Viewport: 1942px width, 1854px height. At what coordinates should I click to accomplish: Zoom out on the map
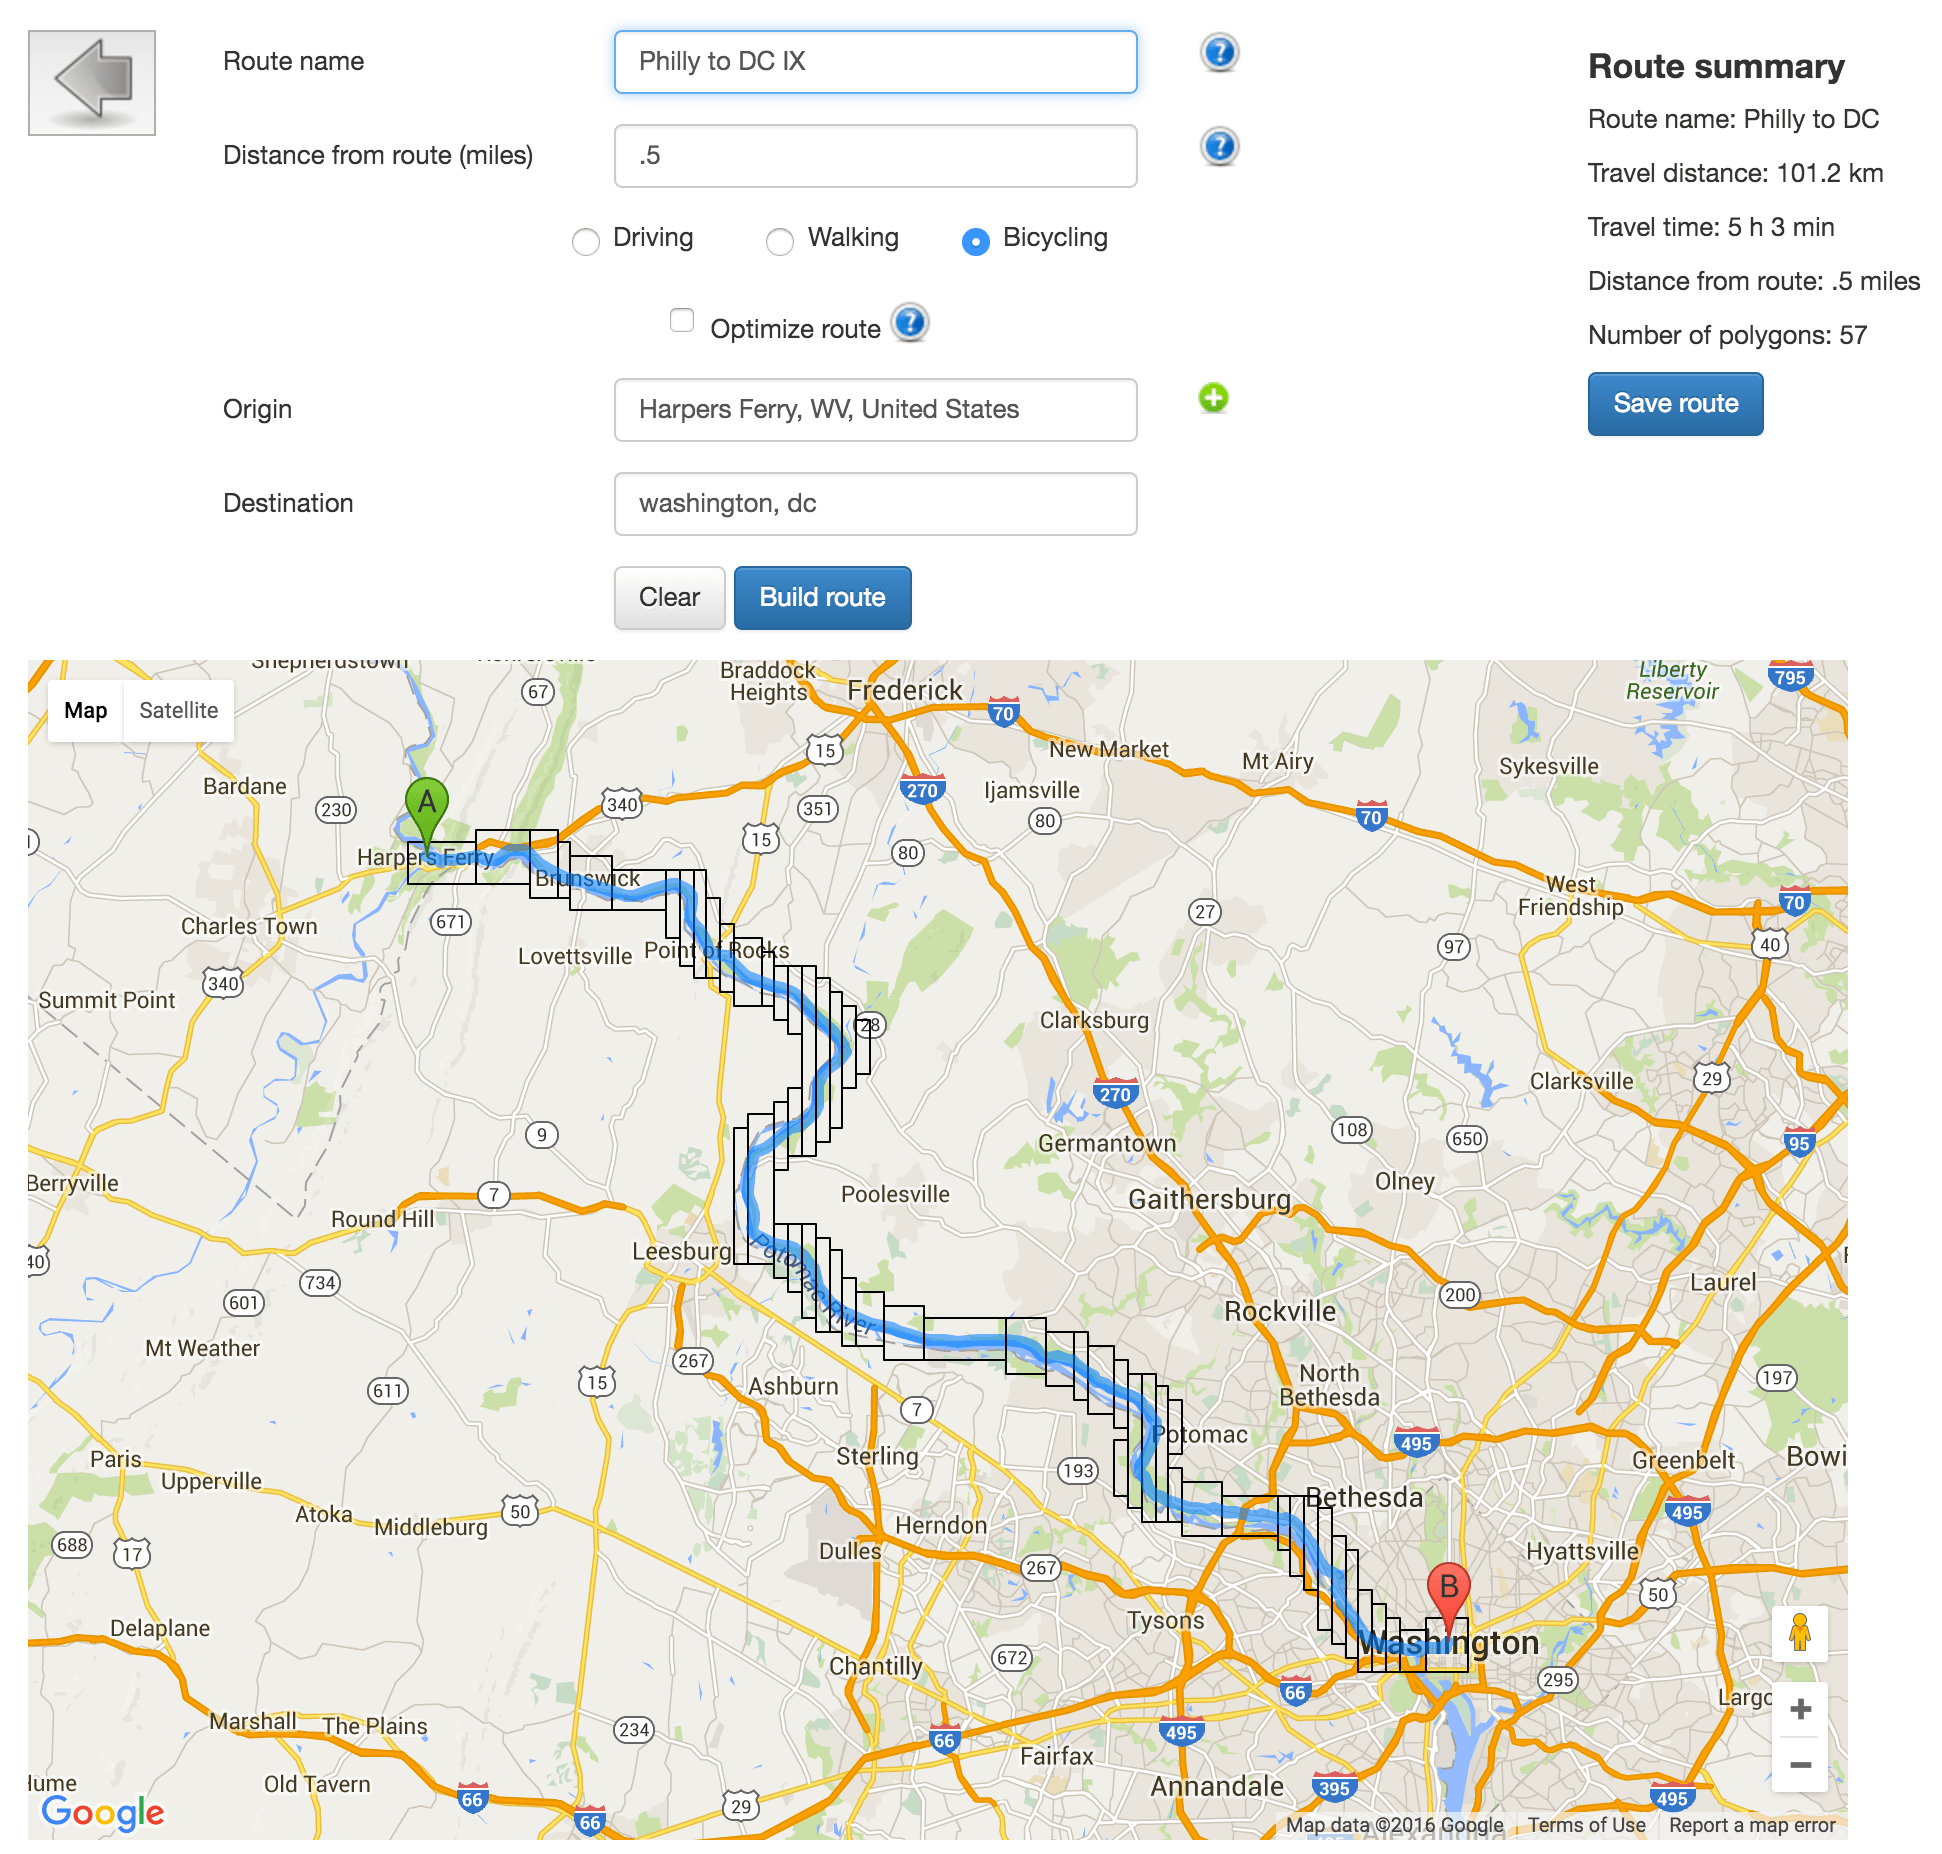[1800, 1765]
